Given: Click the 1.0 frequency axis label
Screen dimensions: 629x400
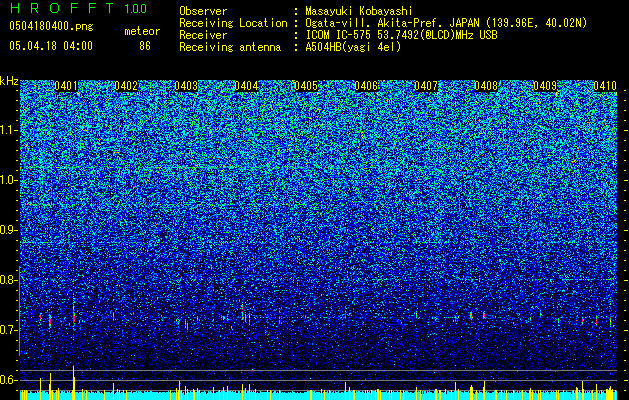Looking at the screenshot, I should (x=9, y=180).
